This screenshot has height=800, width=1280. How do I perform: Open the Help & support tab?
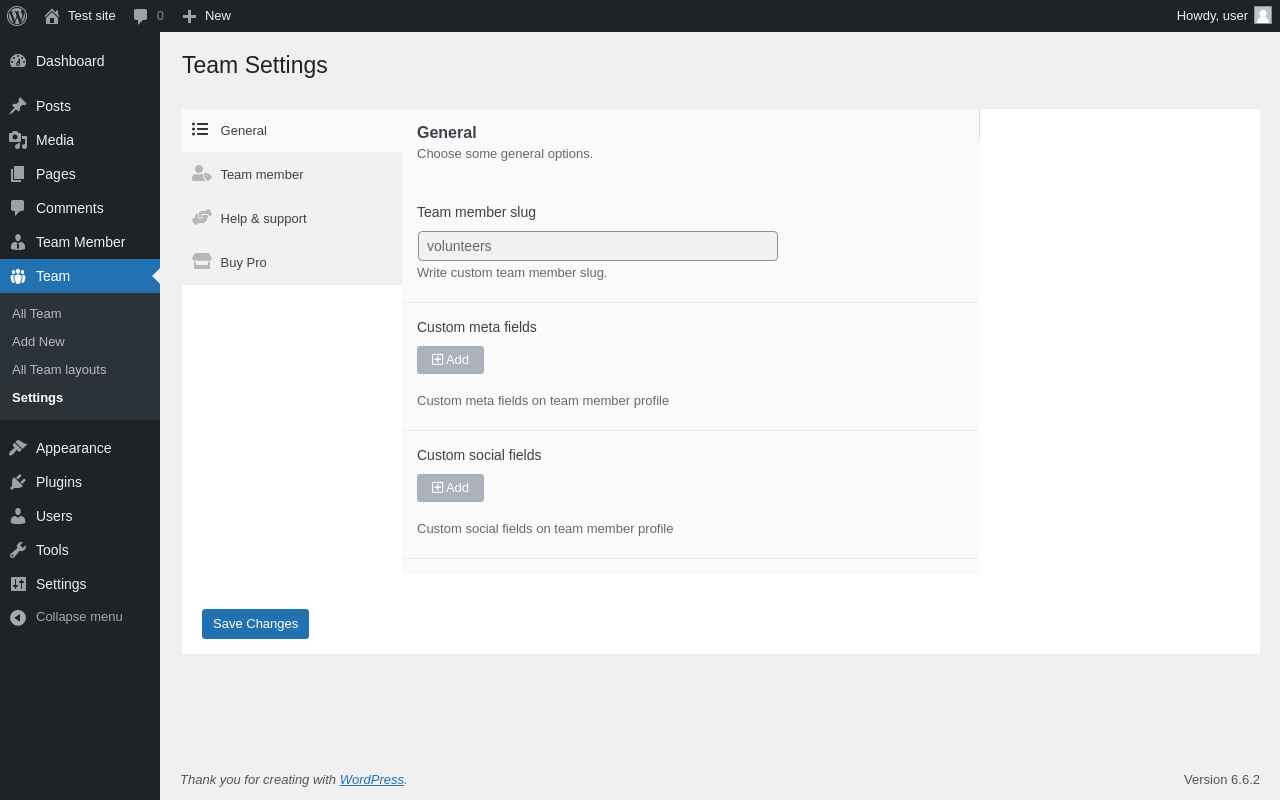(292, 219)
